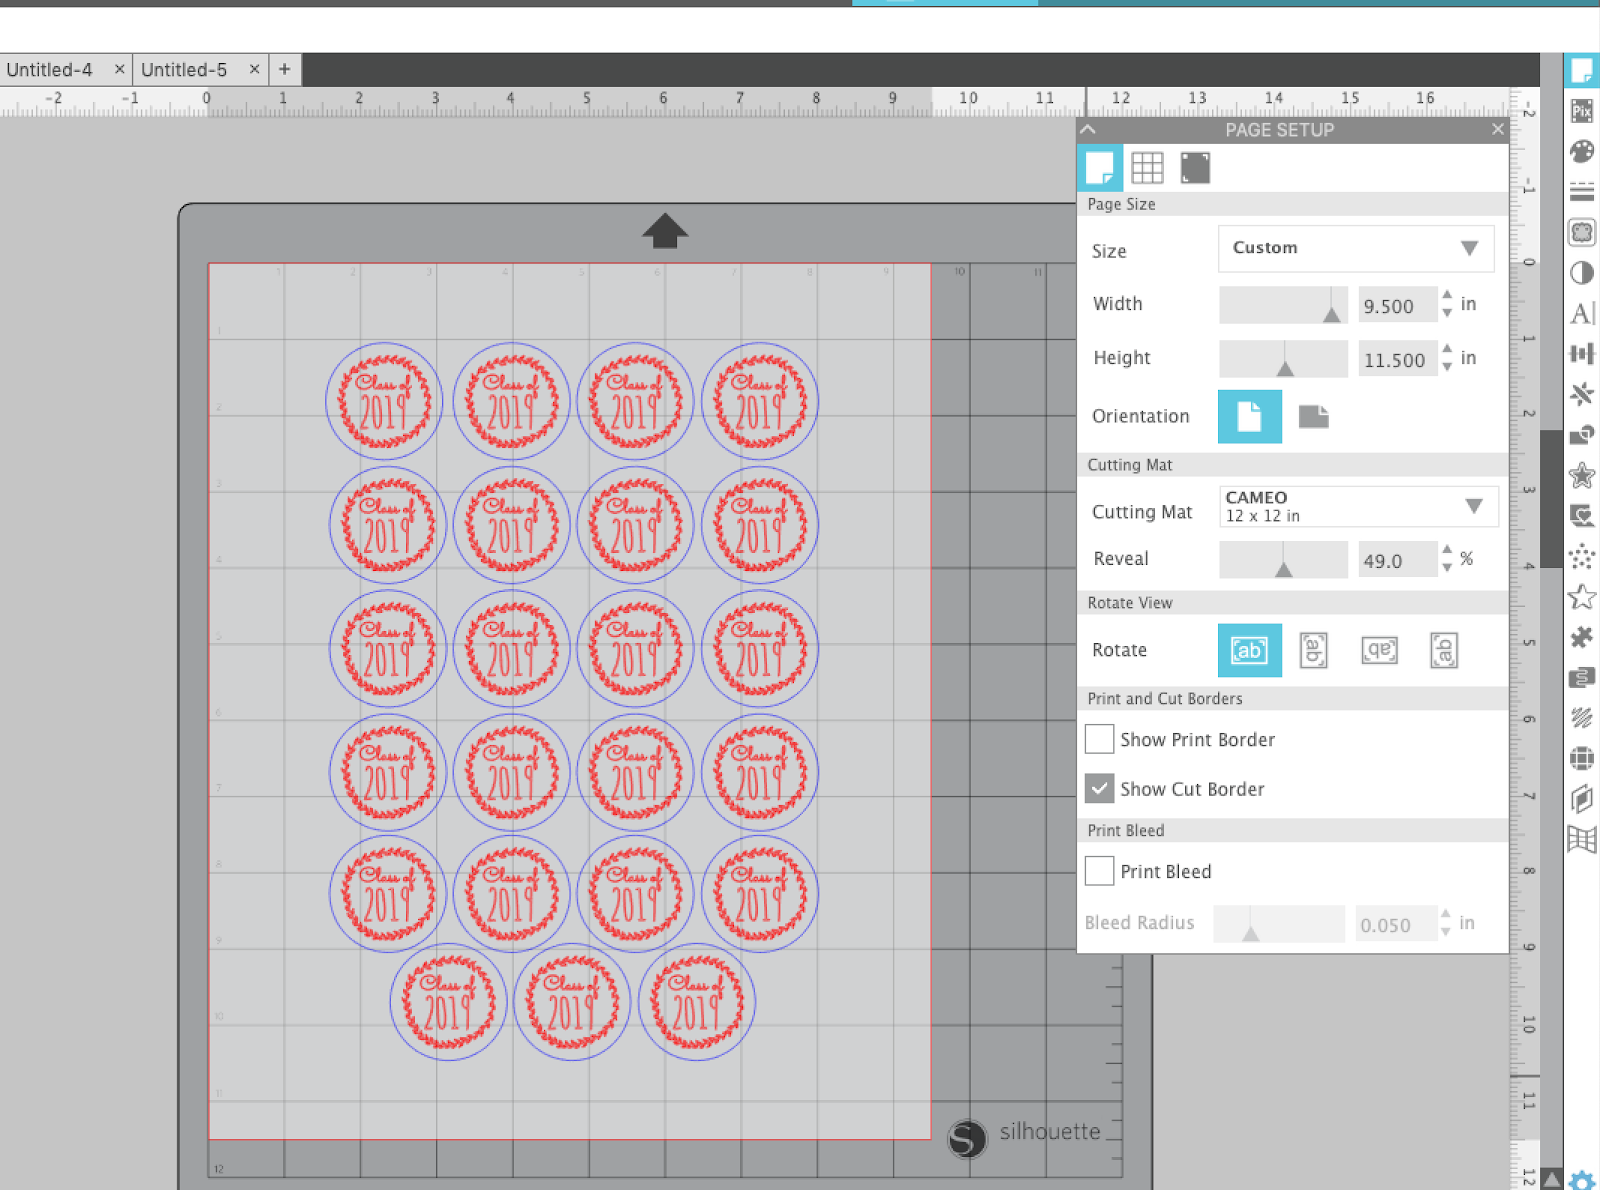Increase Reveal with the up stepper arrow
The width and height of the screenshot is (1600, 1190).
point(1447,549)
